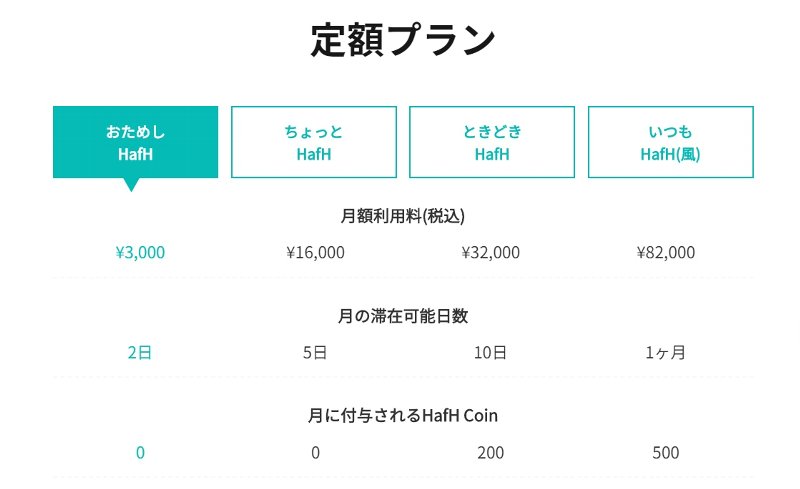The image size is (800, 489).
Task: Switch to the ちょっと HafH plan tab
Action: pos(314,142)
